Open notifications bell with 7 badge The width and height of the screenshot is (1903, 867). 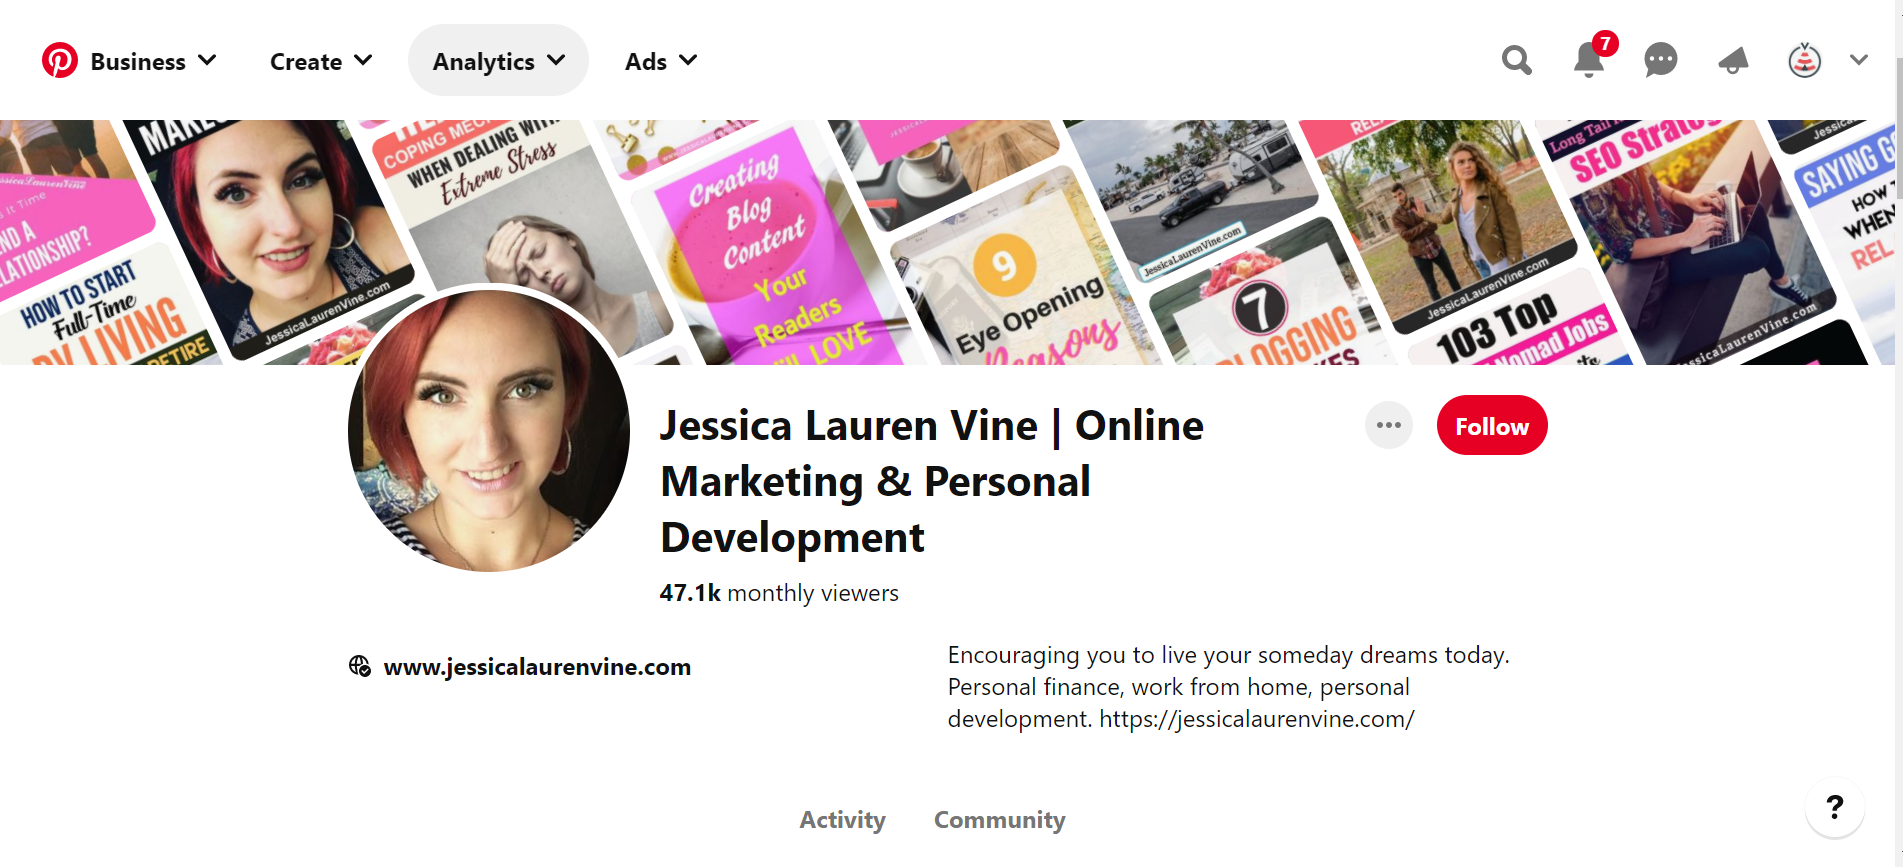pos(1589,61)
